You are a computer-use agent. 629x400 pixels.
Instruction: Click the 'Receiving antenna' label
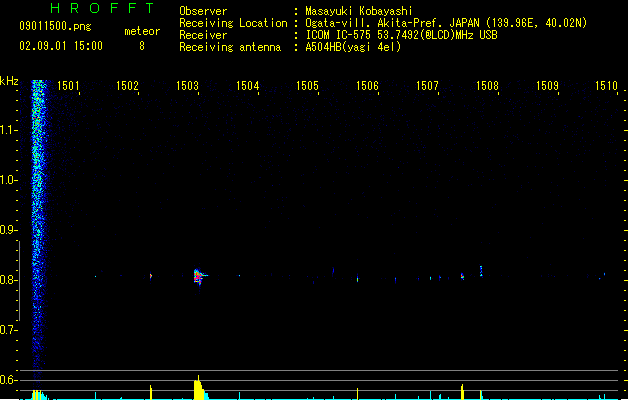[230, 47]
